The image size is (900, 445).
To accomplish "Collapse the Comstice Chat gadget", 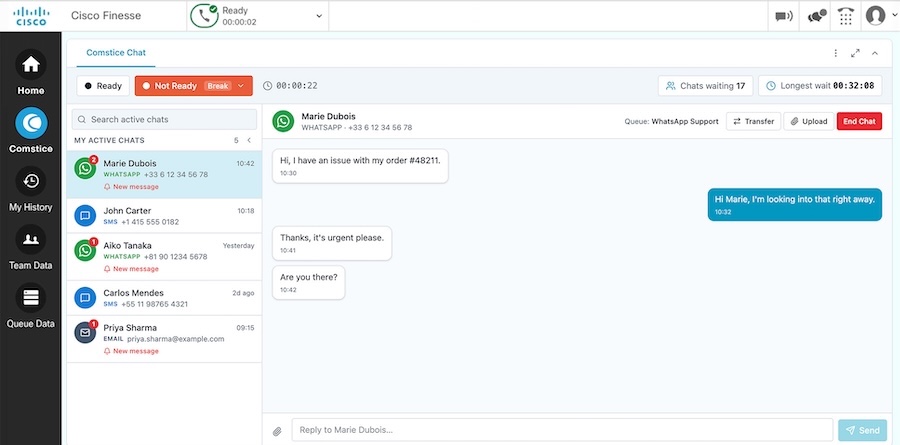I will [x=875, y=53].
